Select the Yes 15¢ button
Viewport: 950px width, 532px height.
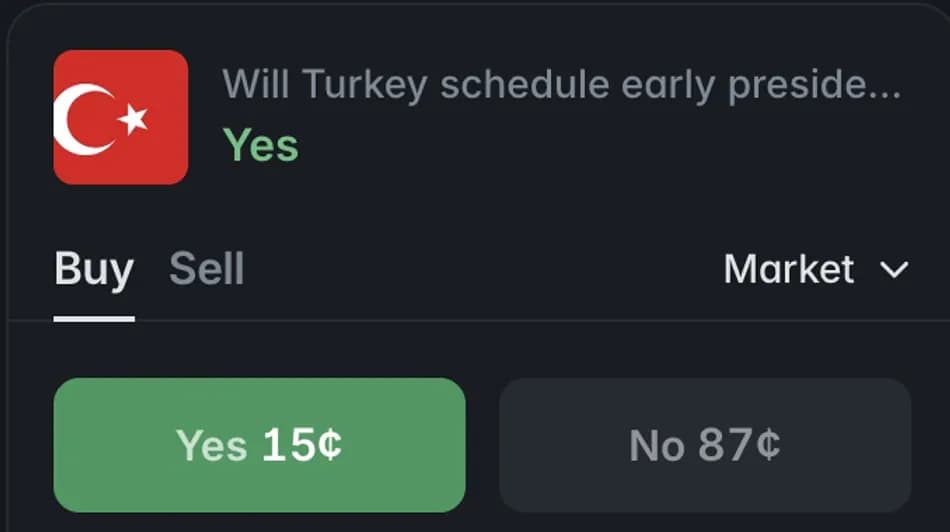coord(259,445)
